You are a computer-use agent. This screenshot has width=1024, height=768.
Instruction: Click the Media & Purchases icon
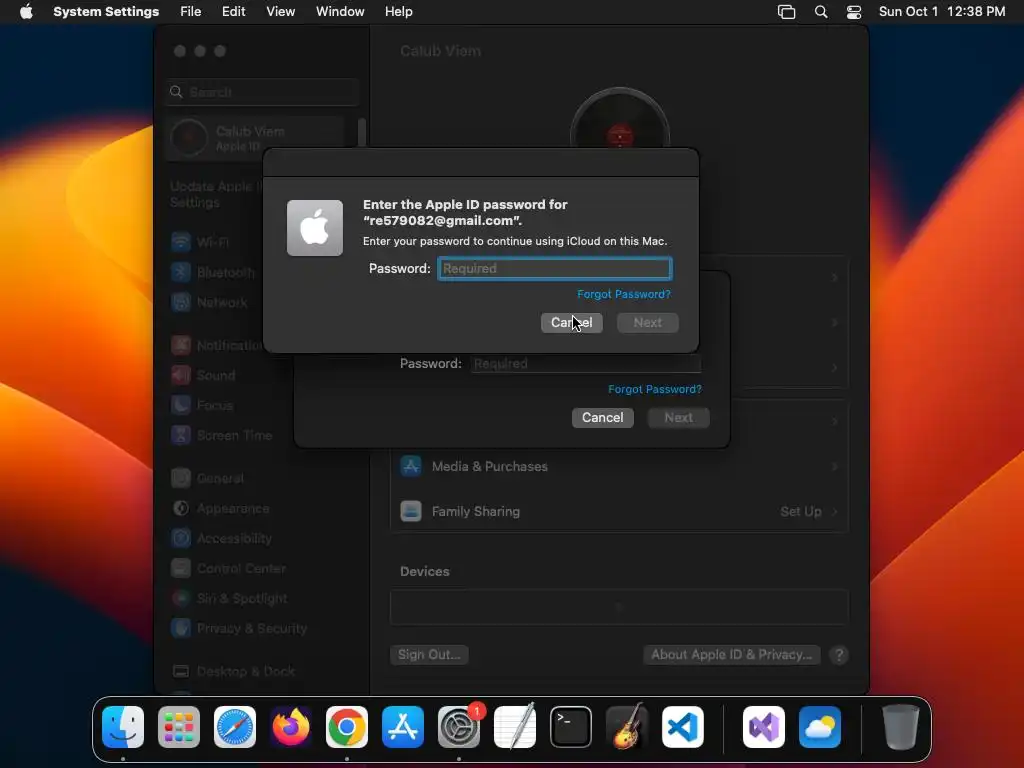pos(411,466)
